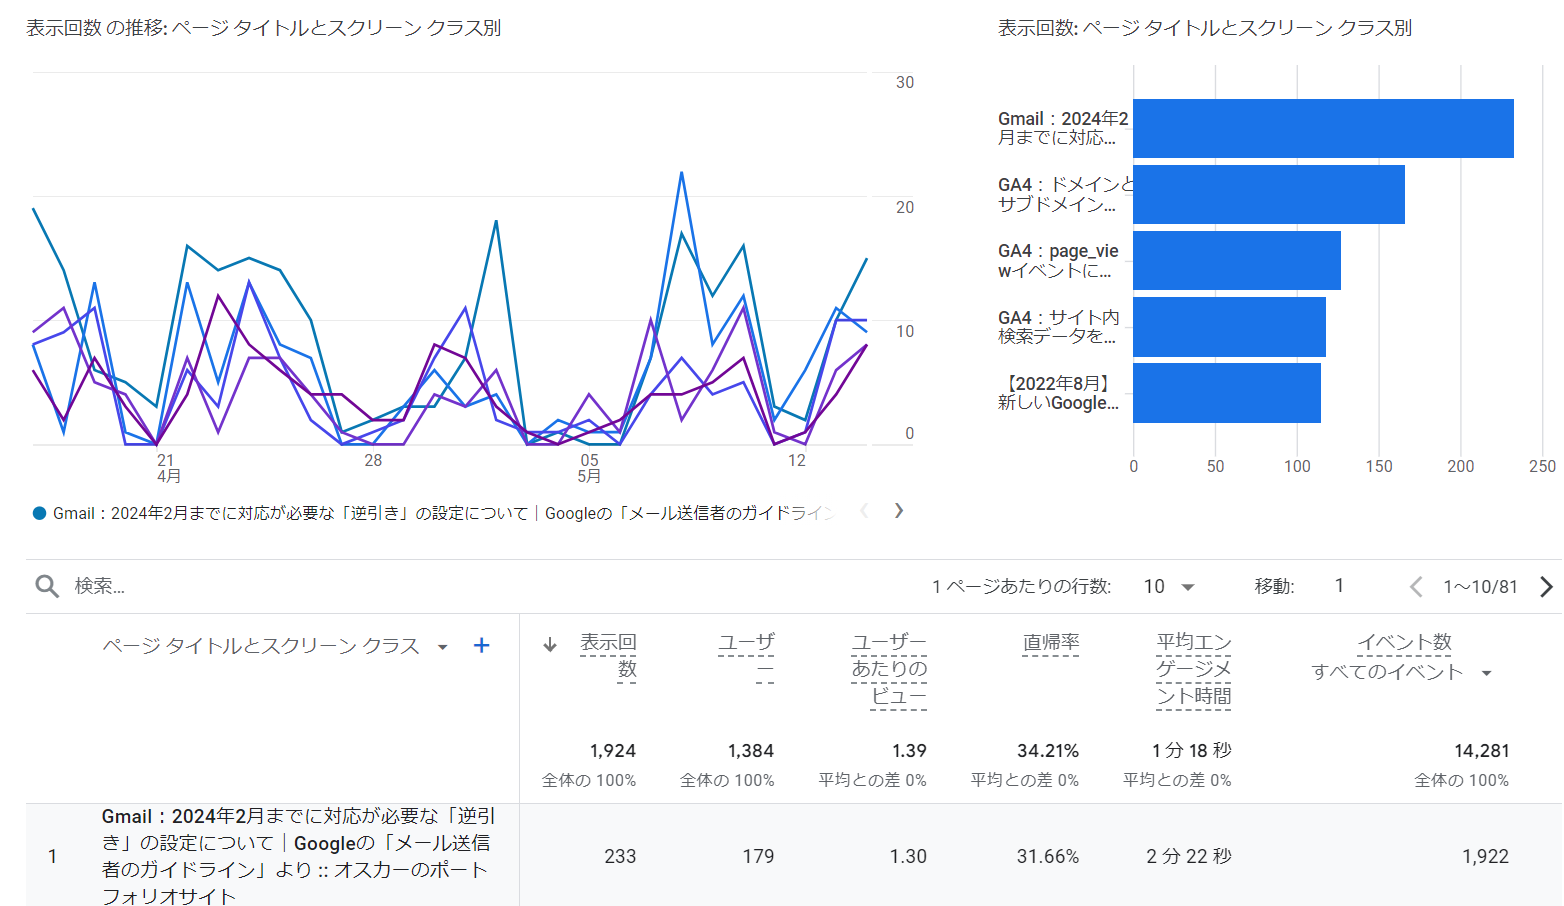
Task: Sort by 直帰率 column header
Action: pos(1050,643)
